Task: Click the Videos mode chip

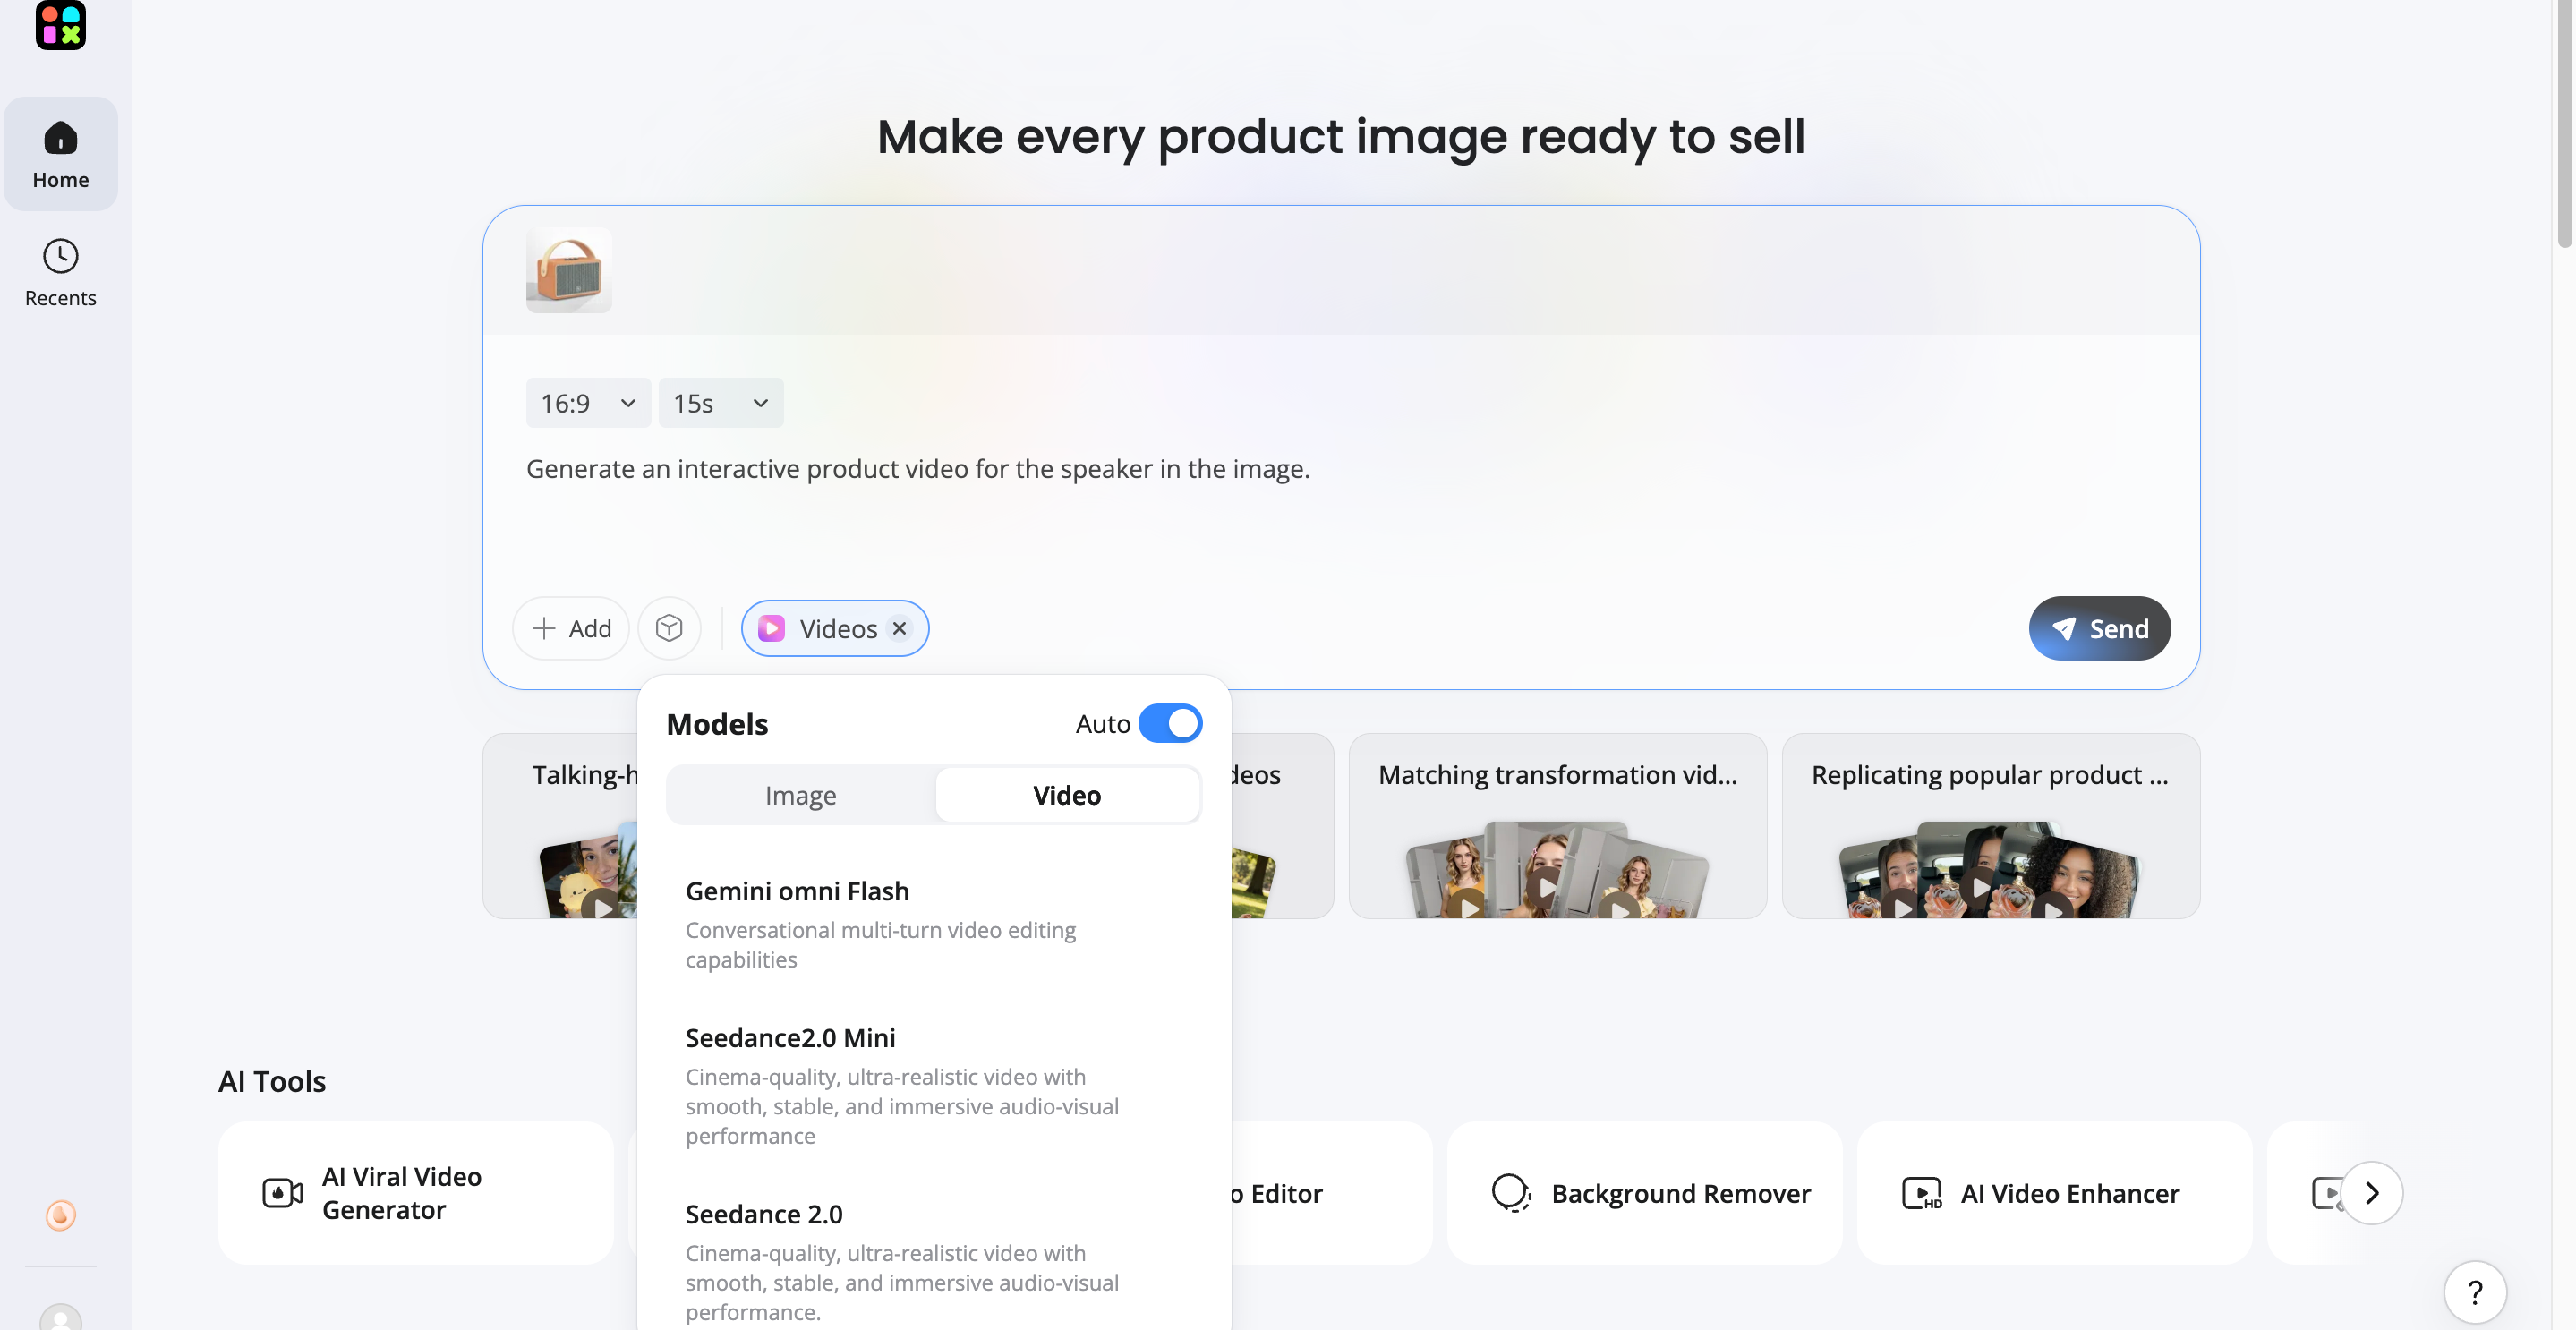Action: tap(835, 628)
